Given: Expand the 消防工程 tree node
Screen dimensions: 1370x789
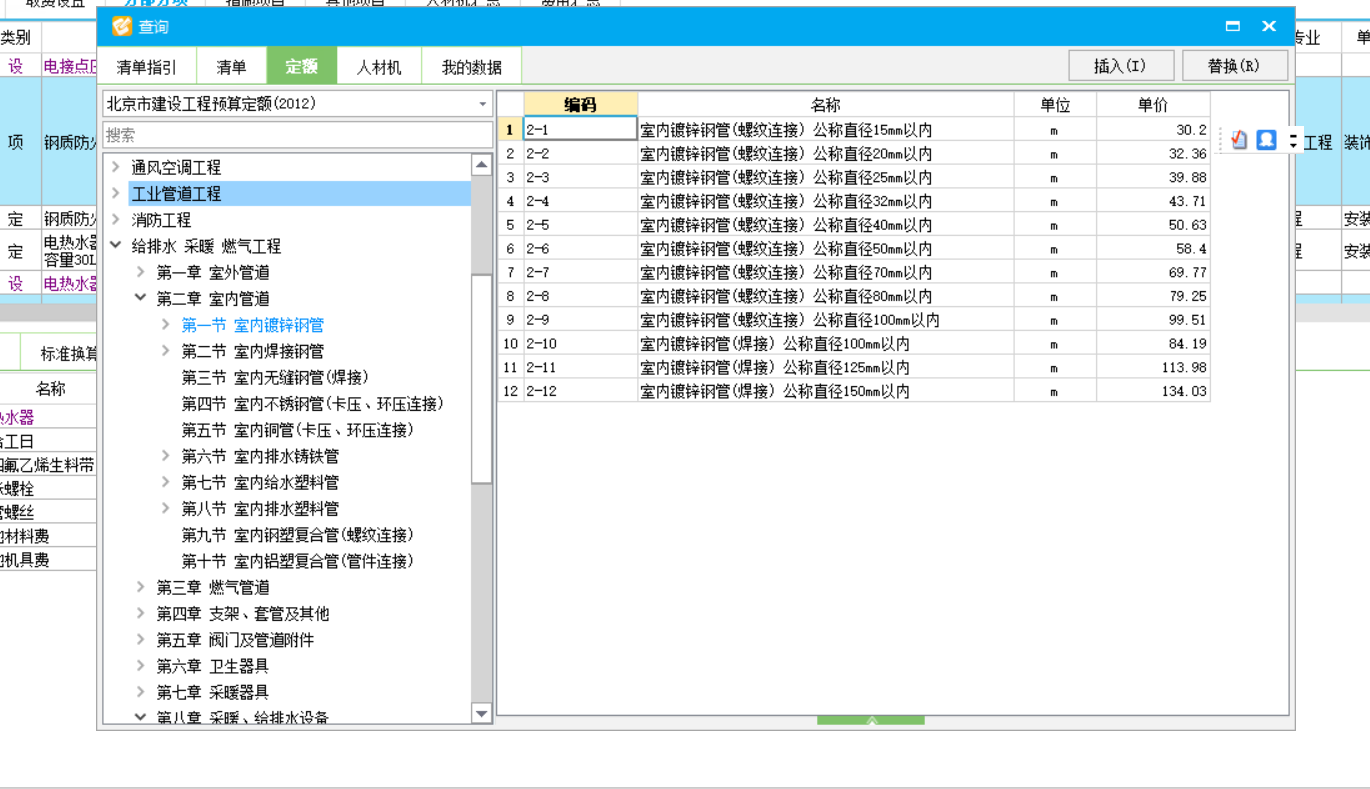Looking at the screenshot, I should coord(116,219).
